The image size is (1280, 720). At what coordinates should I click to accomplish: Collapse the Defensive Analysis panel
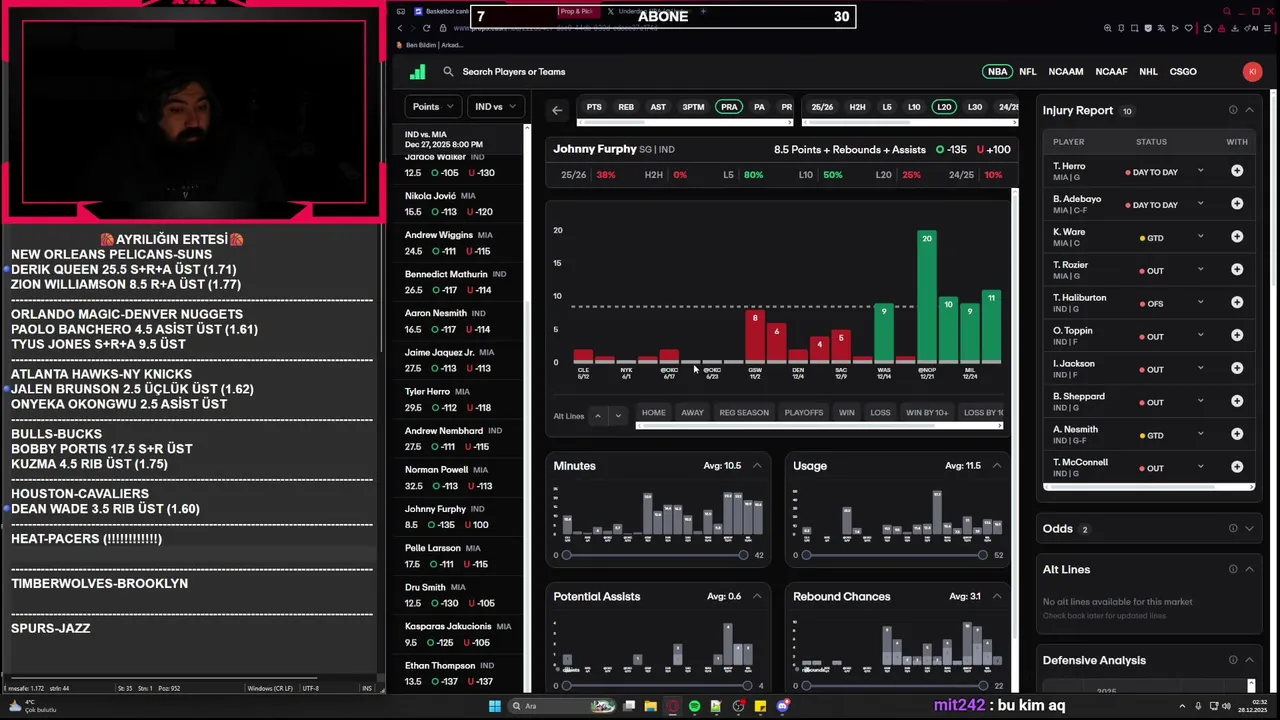pyautogui.click(x=1249, y=660)
